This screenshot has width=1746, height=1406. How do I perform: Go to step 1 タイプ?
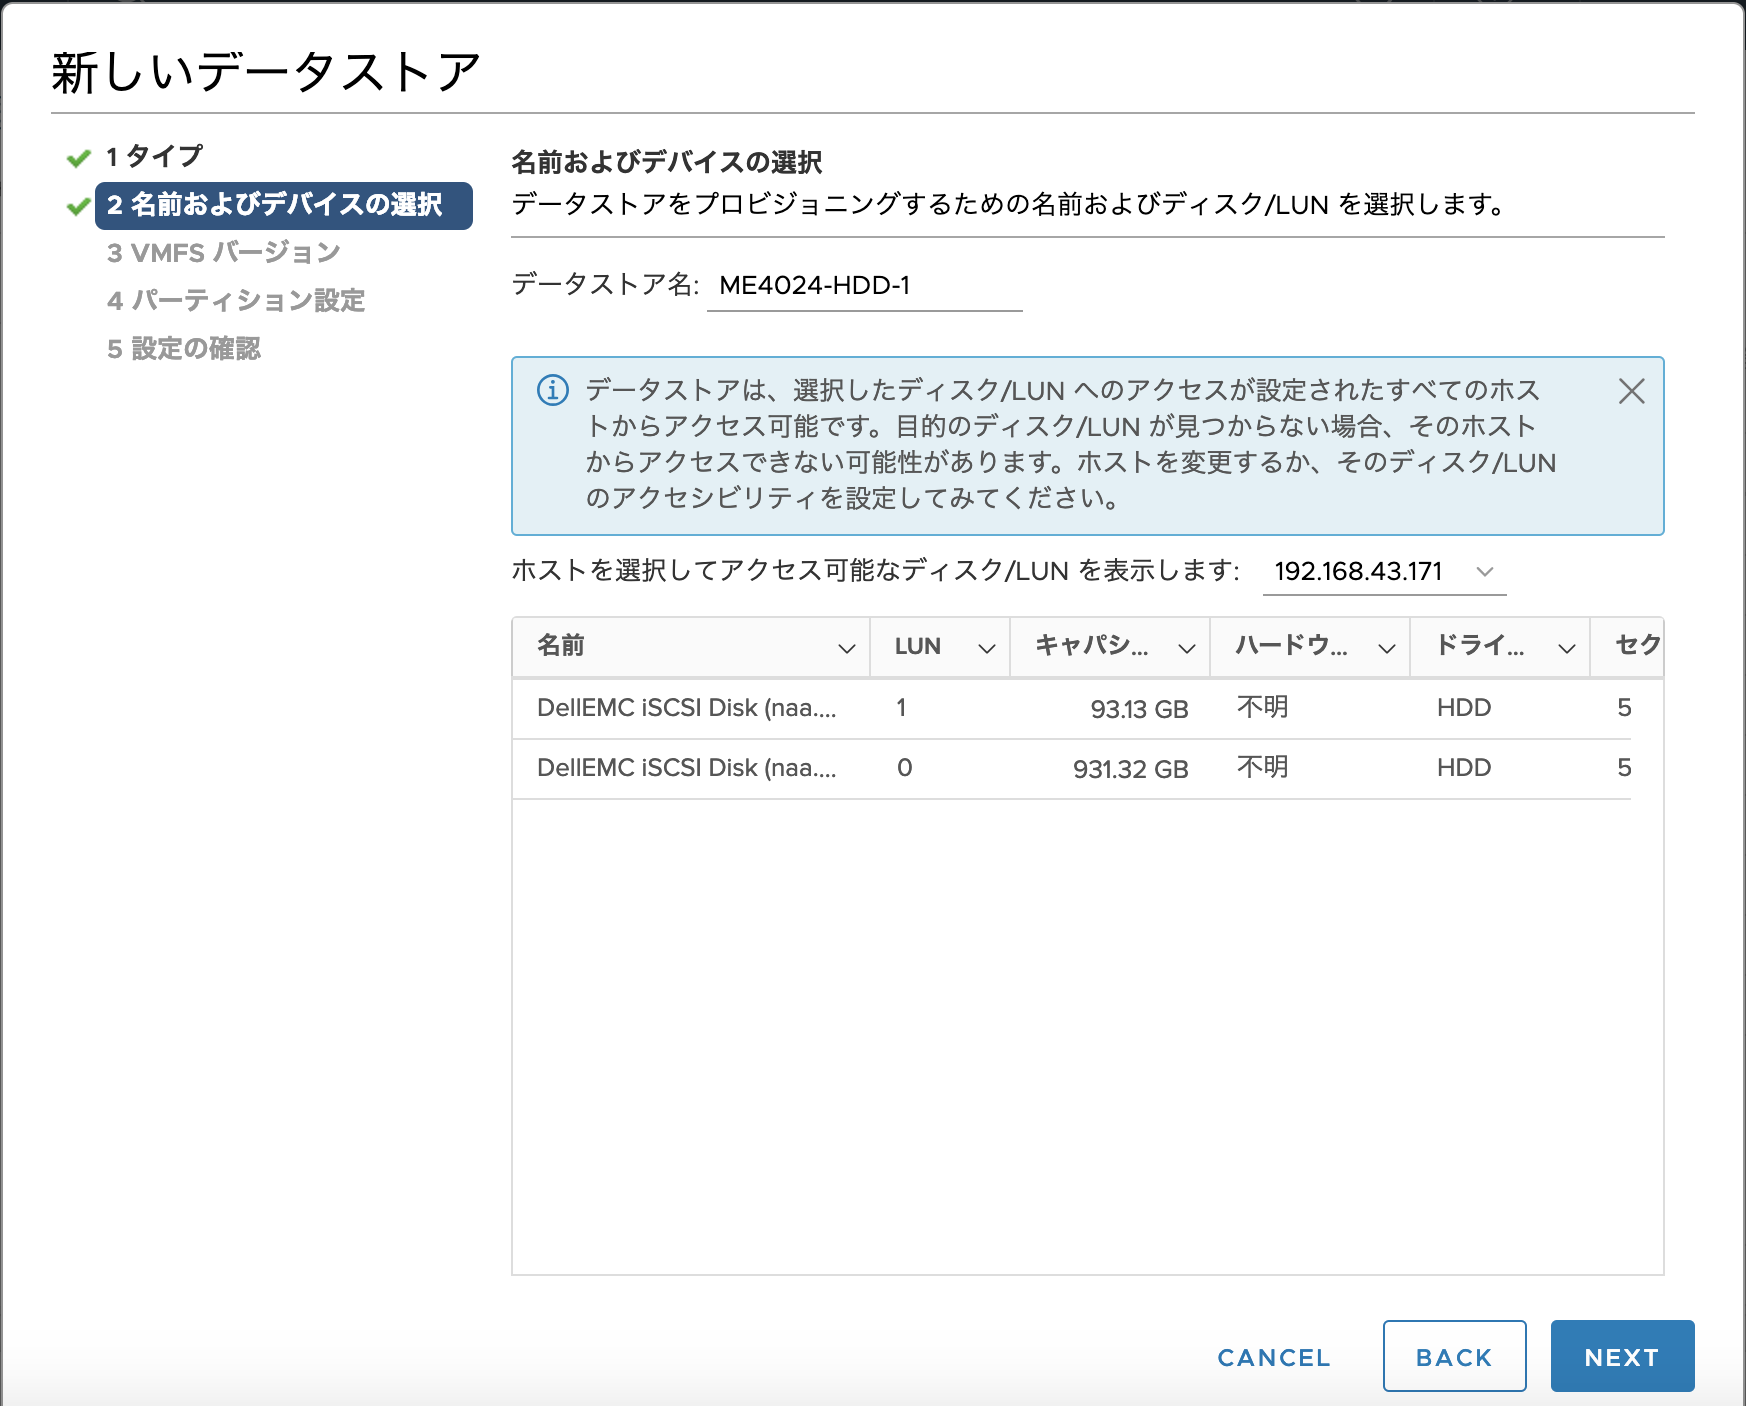tap(155, 157)
